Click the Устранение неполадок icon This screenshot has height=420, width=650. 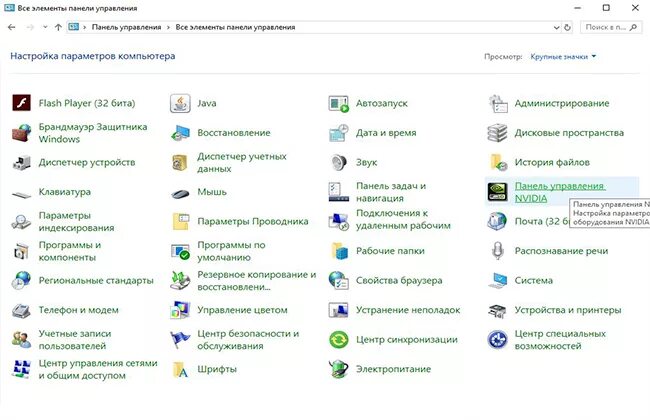point(338,310)
